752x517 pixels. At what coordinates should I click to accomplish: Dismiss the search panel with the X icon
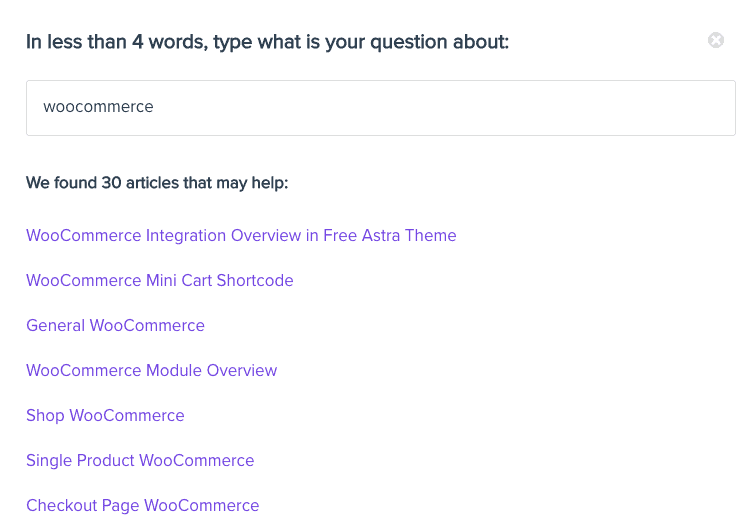coord(716,41)
